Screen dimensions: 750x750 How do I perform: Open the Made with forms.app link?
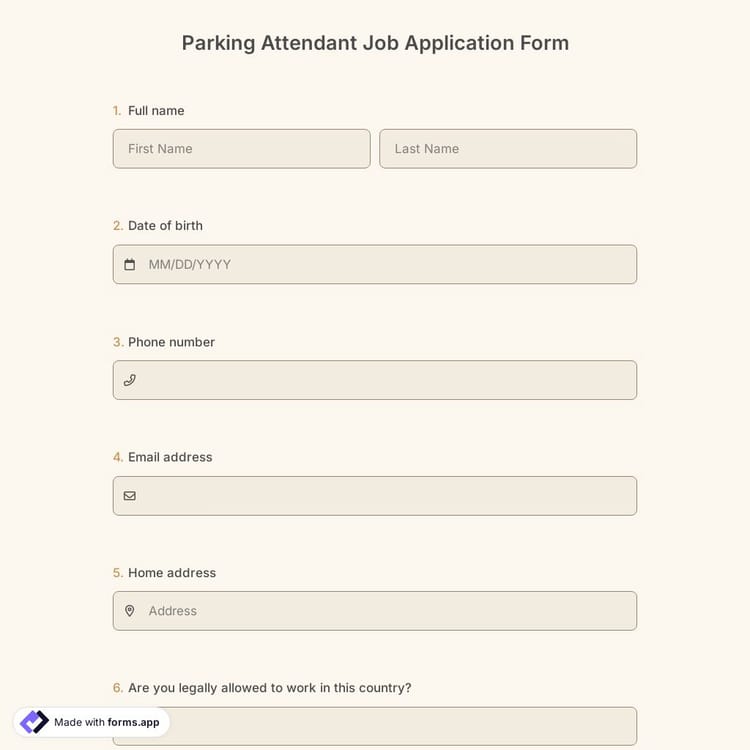106,722
